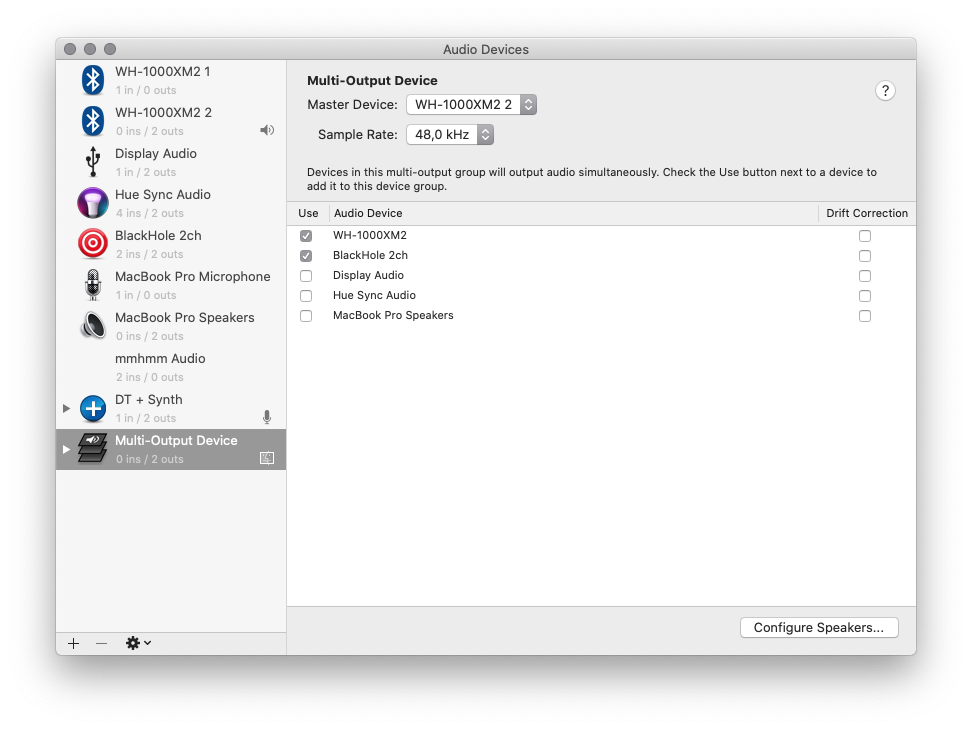Open the Sample Rate dropdown
Image resolution: width=972 pixels, height=729 pixels.
[x=450, y=135]
